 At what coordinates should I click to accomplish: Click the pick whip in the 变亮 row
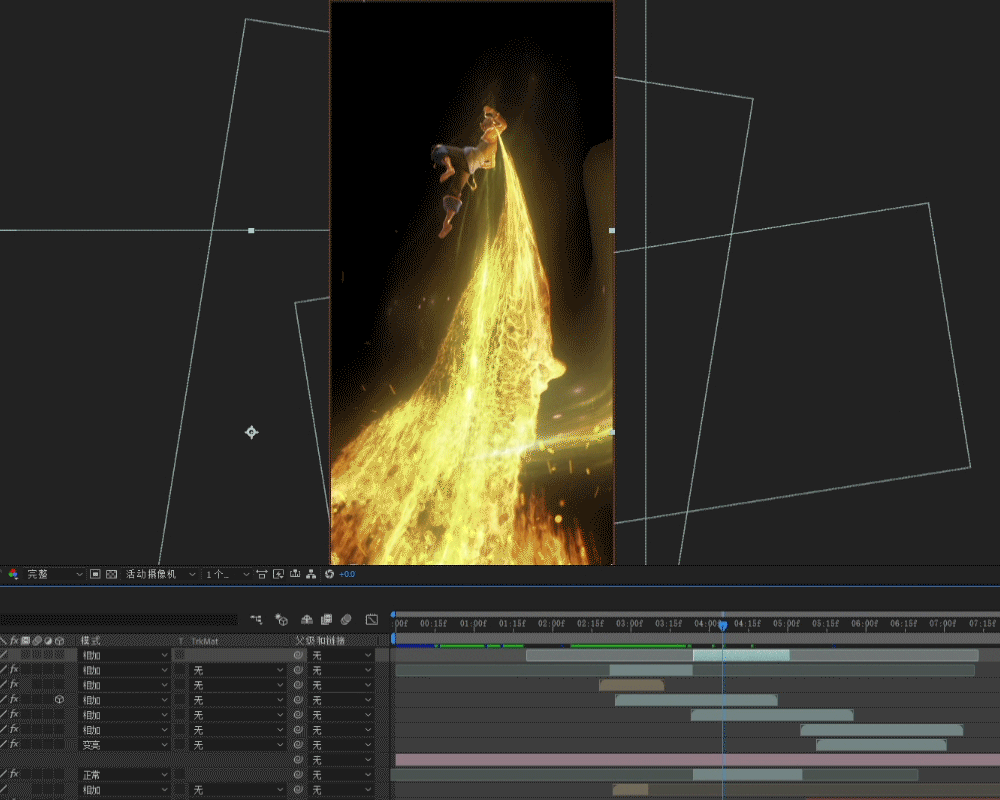[298, 744]
